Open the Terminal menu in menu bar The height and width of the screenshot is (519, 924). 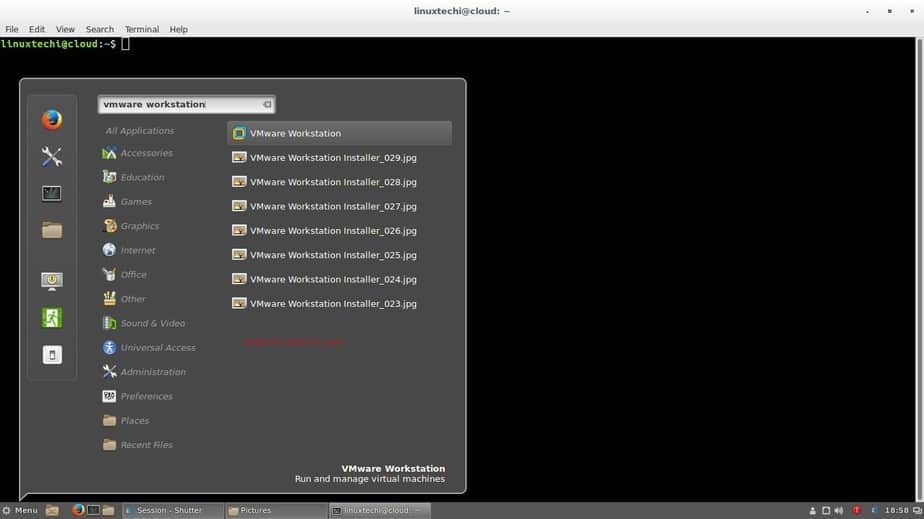(x=142, y=29)
